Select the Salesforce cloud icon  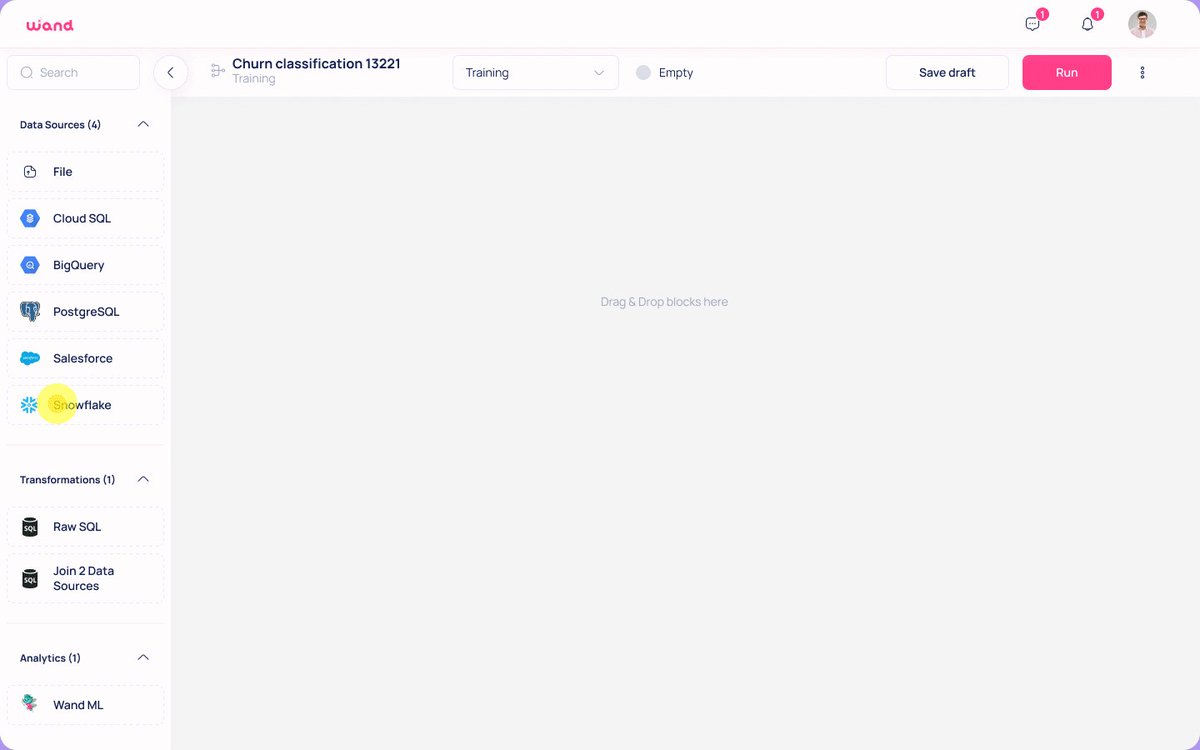pos(30,358)
